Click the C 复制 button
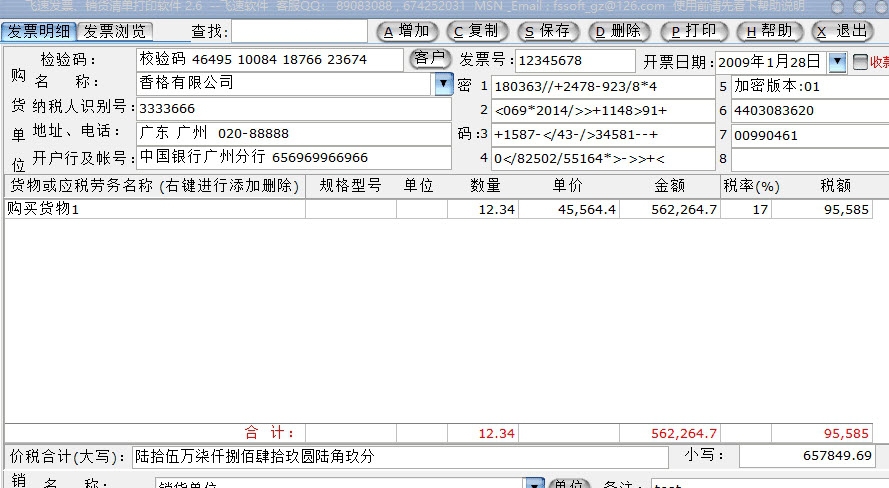Viewport: 889px width, 488px height. (x=477, y=31)
